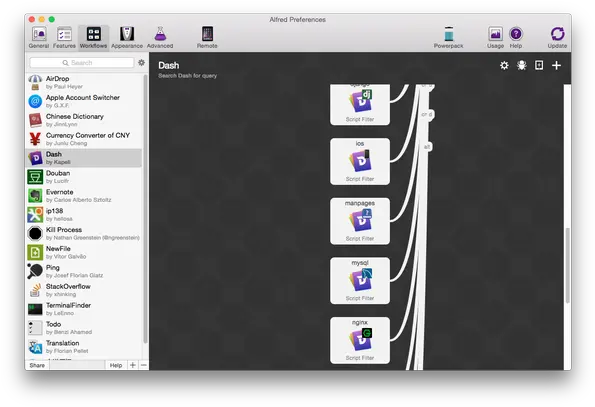Viewport: 595px width, 407px height.
Task: Add workflow object with plus icon
Action: tap(556, 65)
